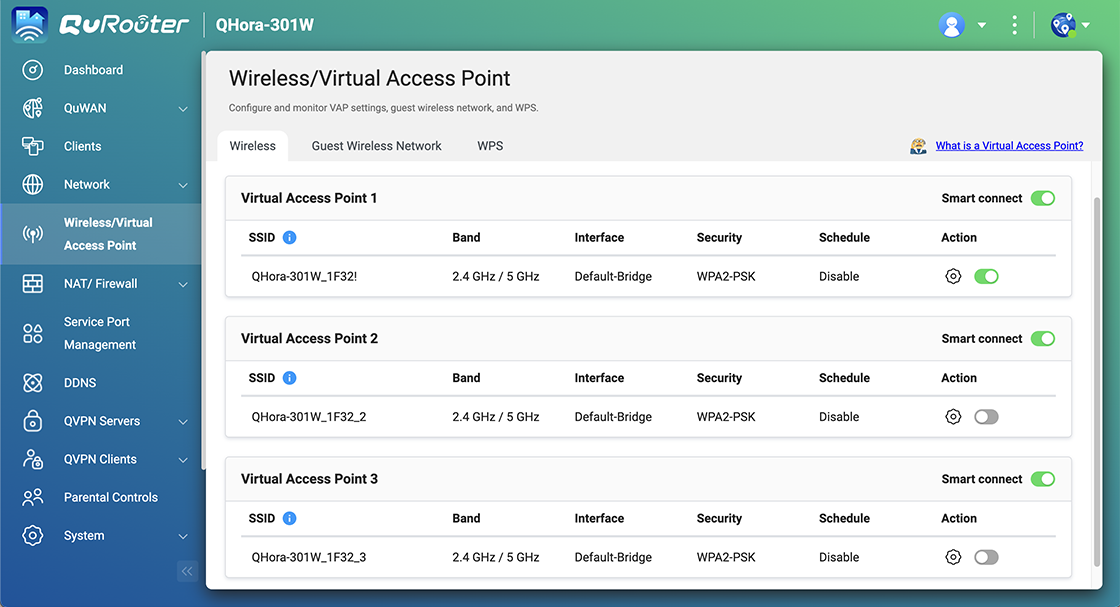1120x607 pixels.
Task: Open settings gear for Virtual Access Point 1
Action: point(952,276)
